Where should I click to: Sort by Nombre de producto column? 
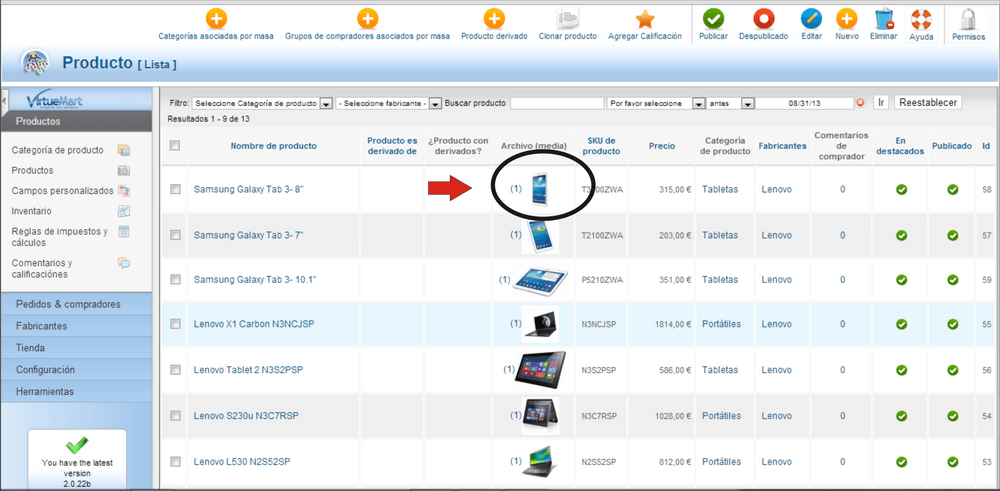point(274,146)
